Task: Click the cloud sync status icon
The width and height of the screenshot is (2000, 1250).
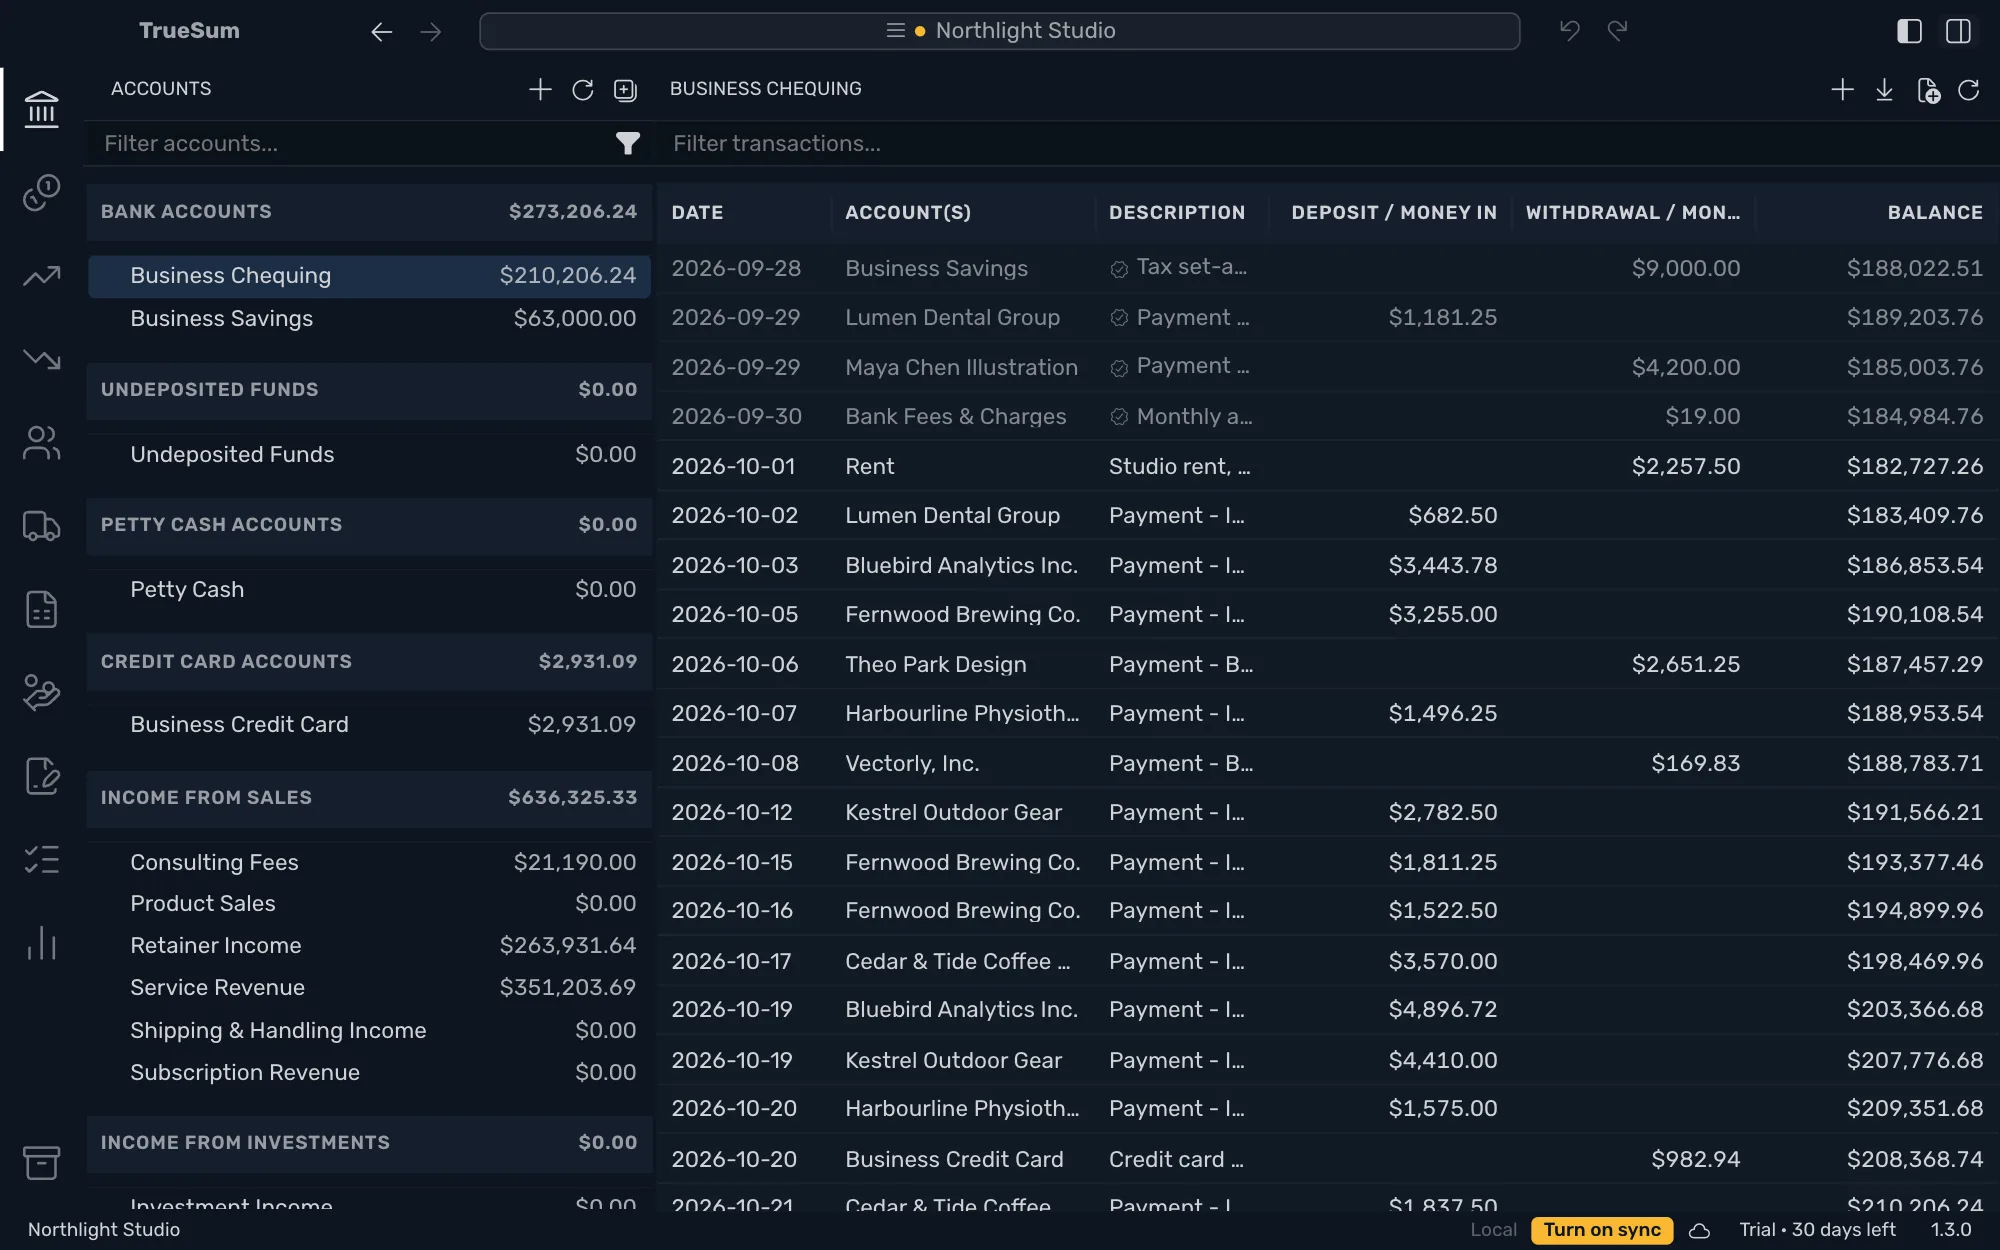Action: click(1699, 1231)
